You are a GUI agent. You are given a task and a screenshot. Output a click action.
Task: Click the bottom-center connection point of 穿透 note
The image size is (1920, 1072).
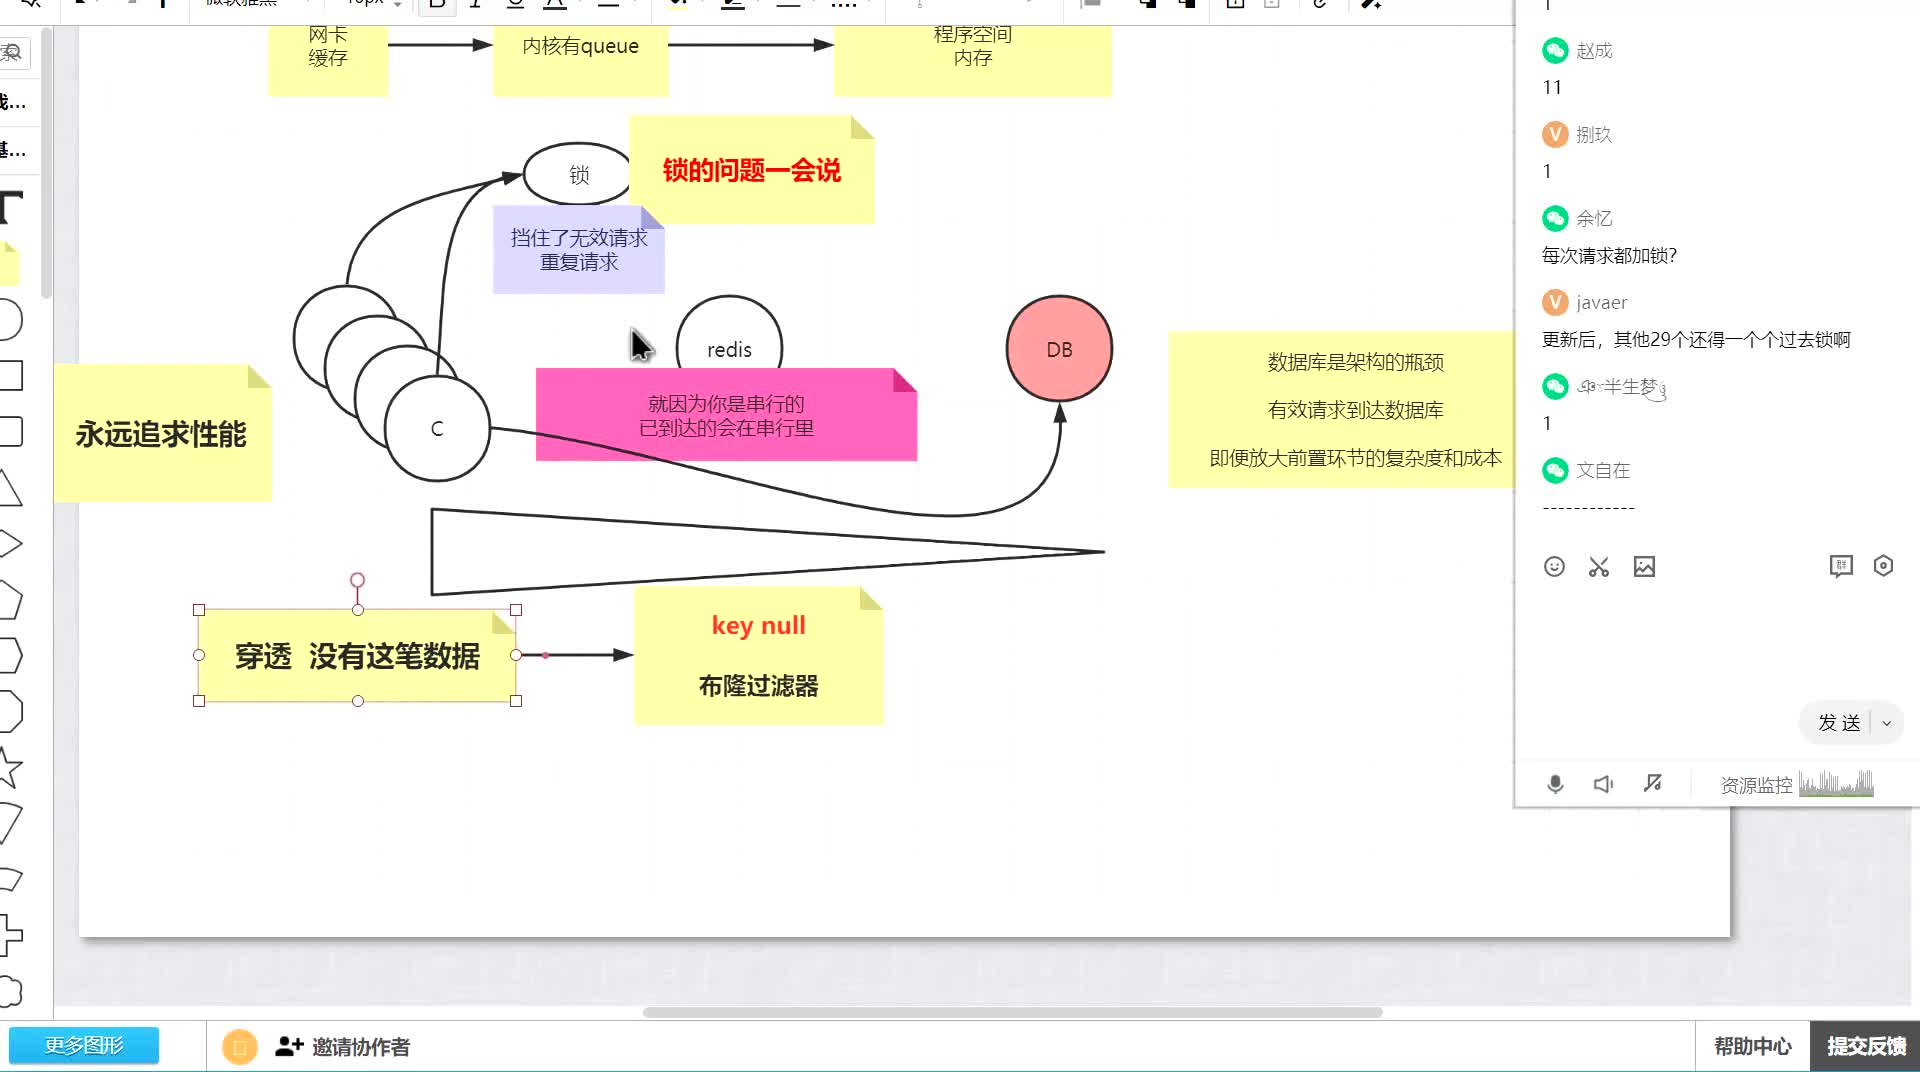tap(358, 701)
